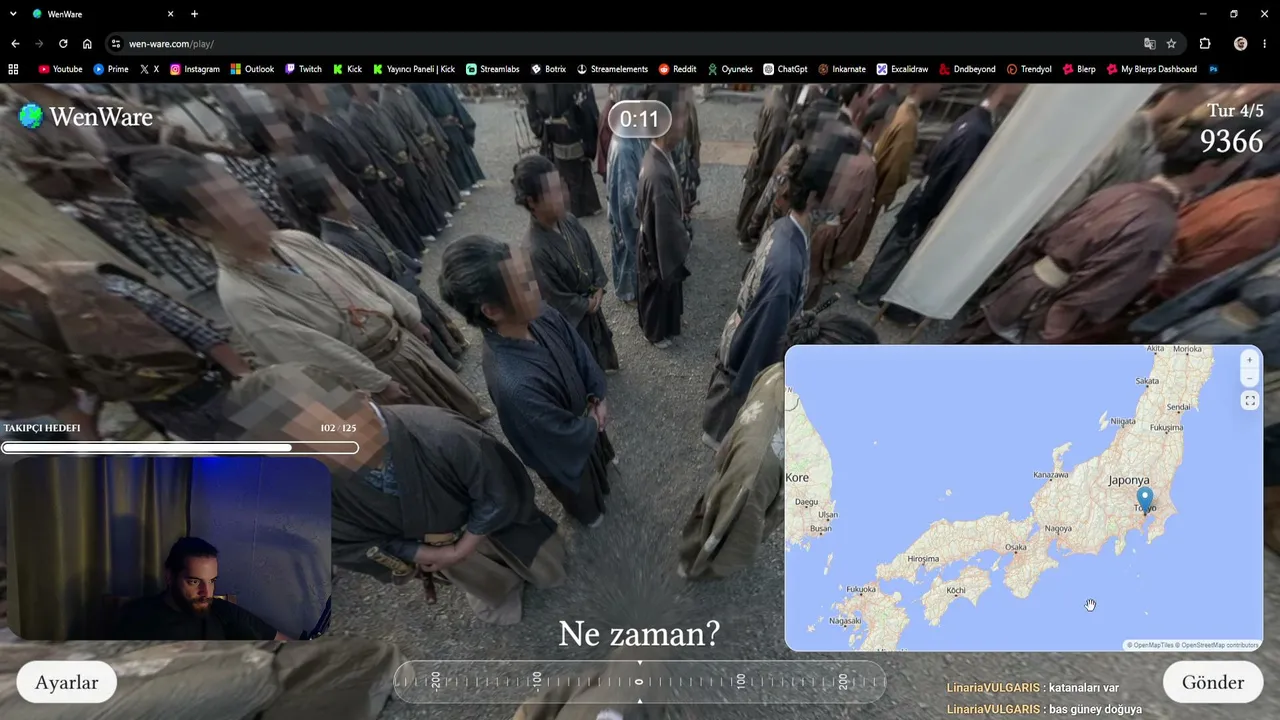Open the Blerp bookmark

coord(1079,69)
